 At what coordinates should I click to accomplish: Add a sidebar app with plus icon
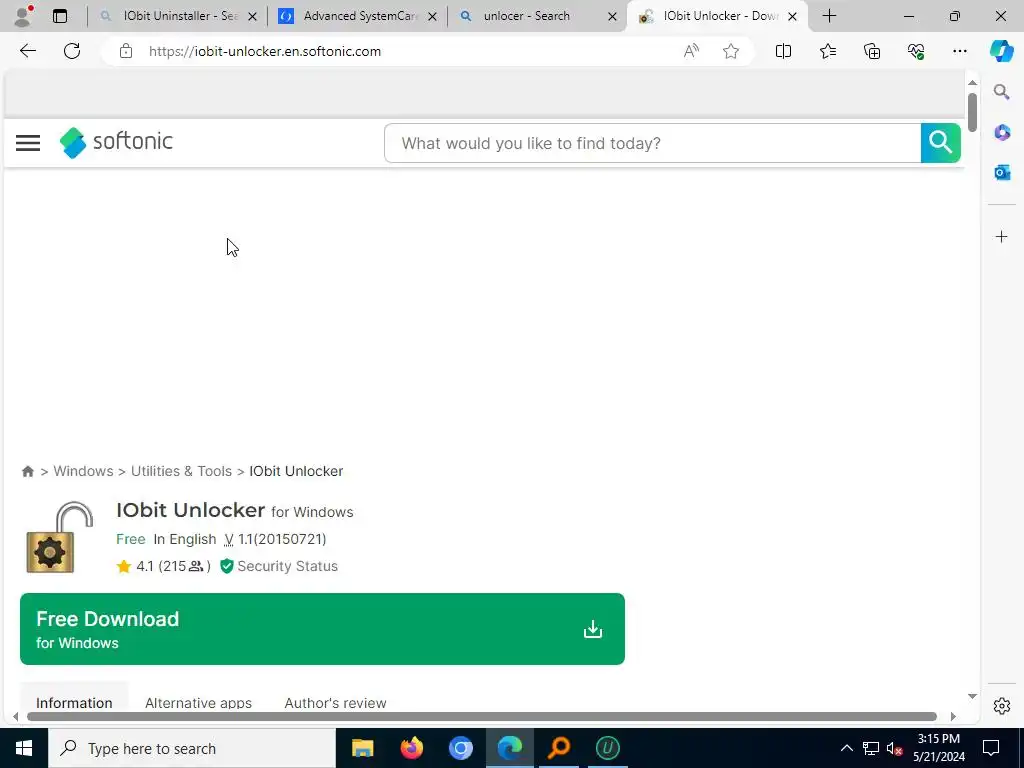click(1002, 236)
